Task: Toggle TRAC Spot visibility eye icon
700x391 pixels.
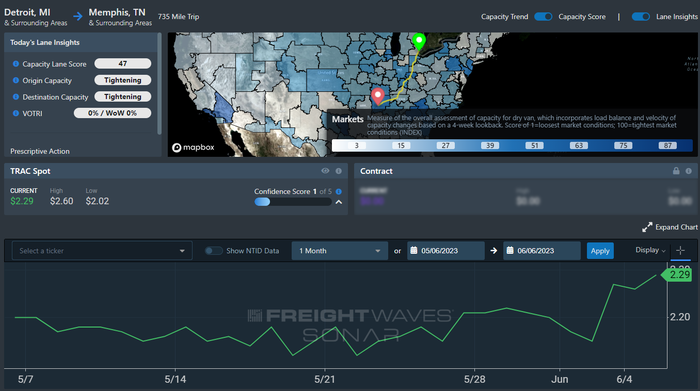Action: point(325,171)
